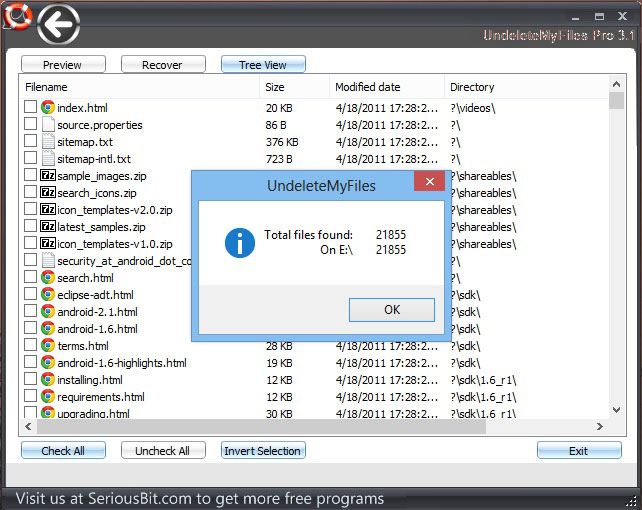Click the horizontal scrollbar left arrow
The width and height of the screenshot is (642, 510).
28,427
